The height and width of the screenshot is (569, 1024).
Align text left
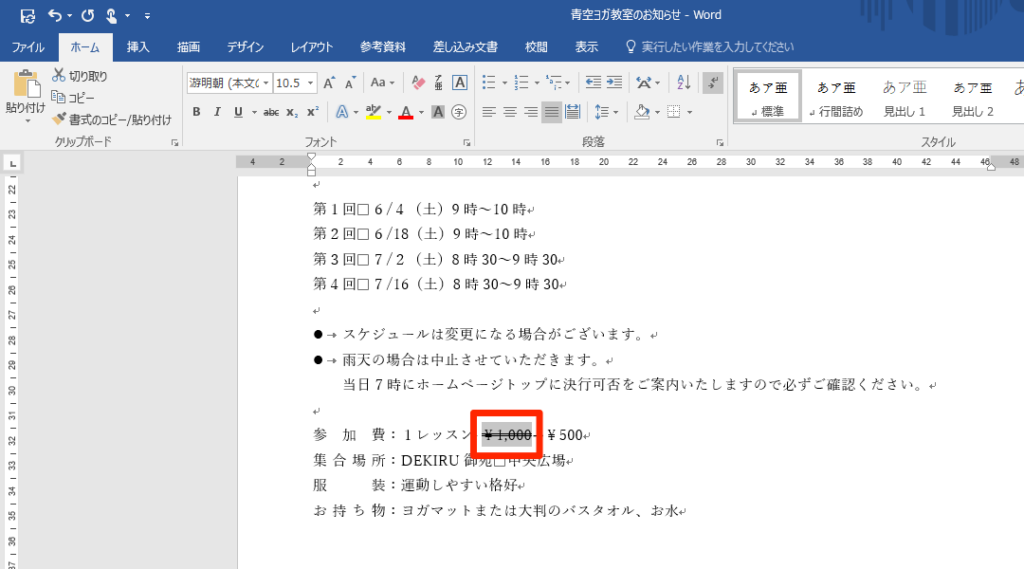[x=488, y=112]
